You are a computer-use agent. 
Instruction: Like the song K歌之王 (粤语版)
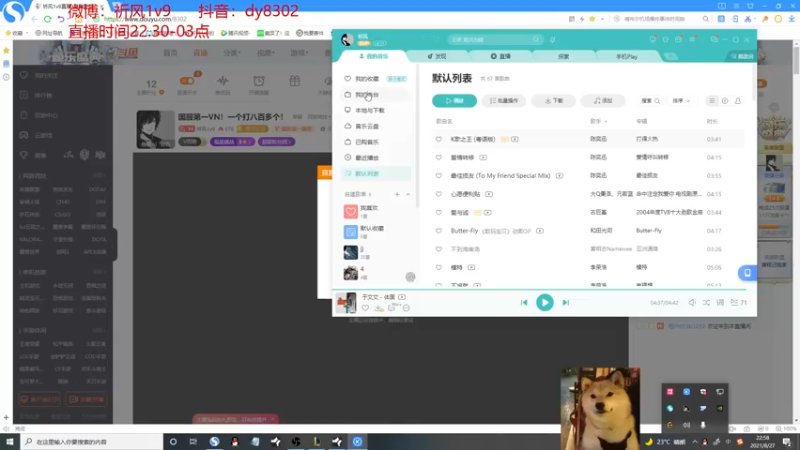(438, 139)
